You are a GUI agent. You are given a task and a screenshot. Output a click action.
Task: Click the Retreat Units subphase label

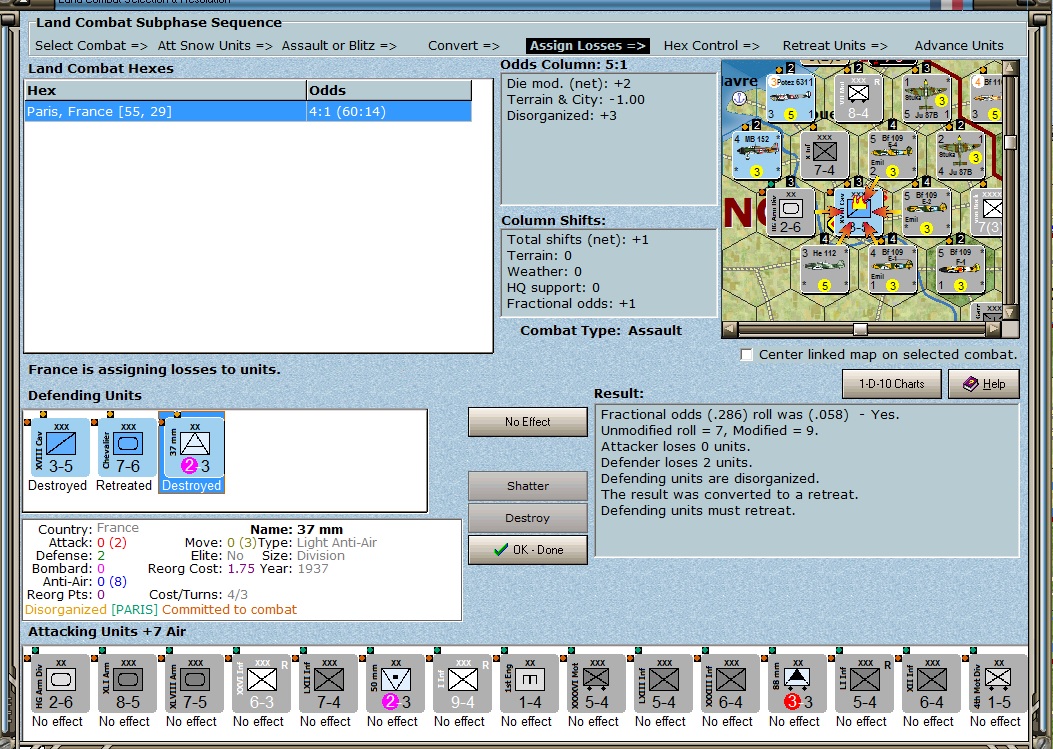tap(835, 46)
